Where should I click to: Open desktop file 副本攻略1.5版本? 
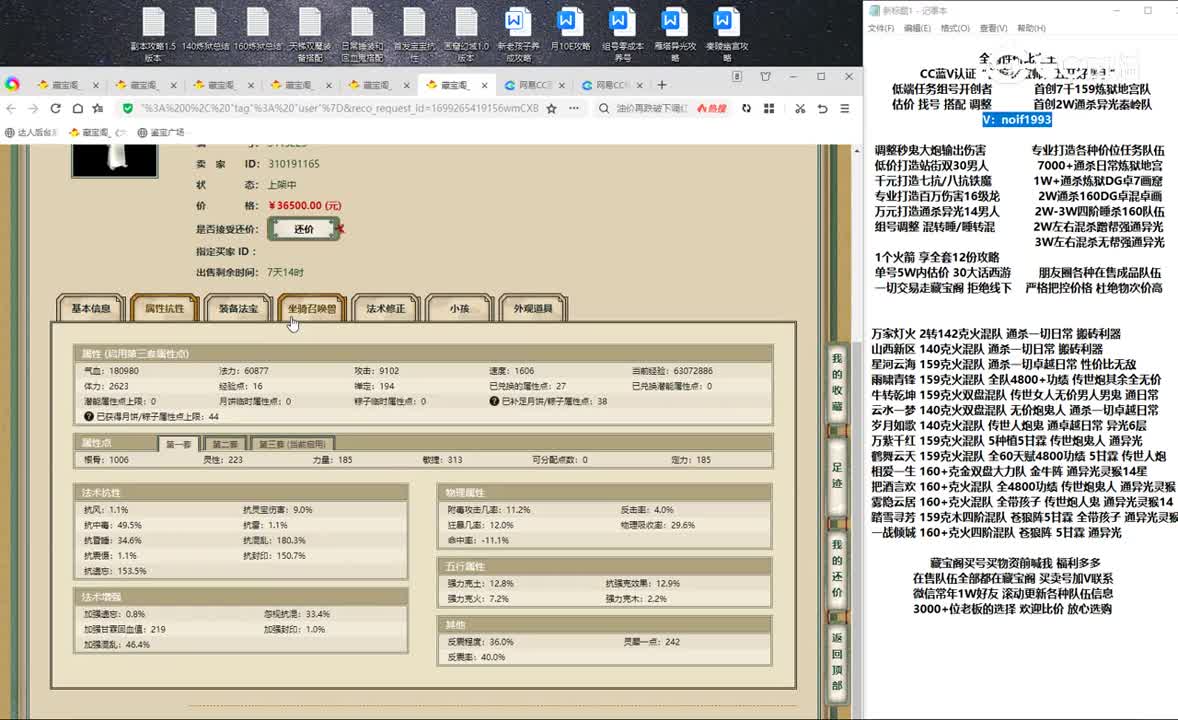(153, 35)
